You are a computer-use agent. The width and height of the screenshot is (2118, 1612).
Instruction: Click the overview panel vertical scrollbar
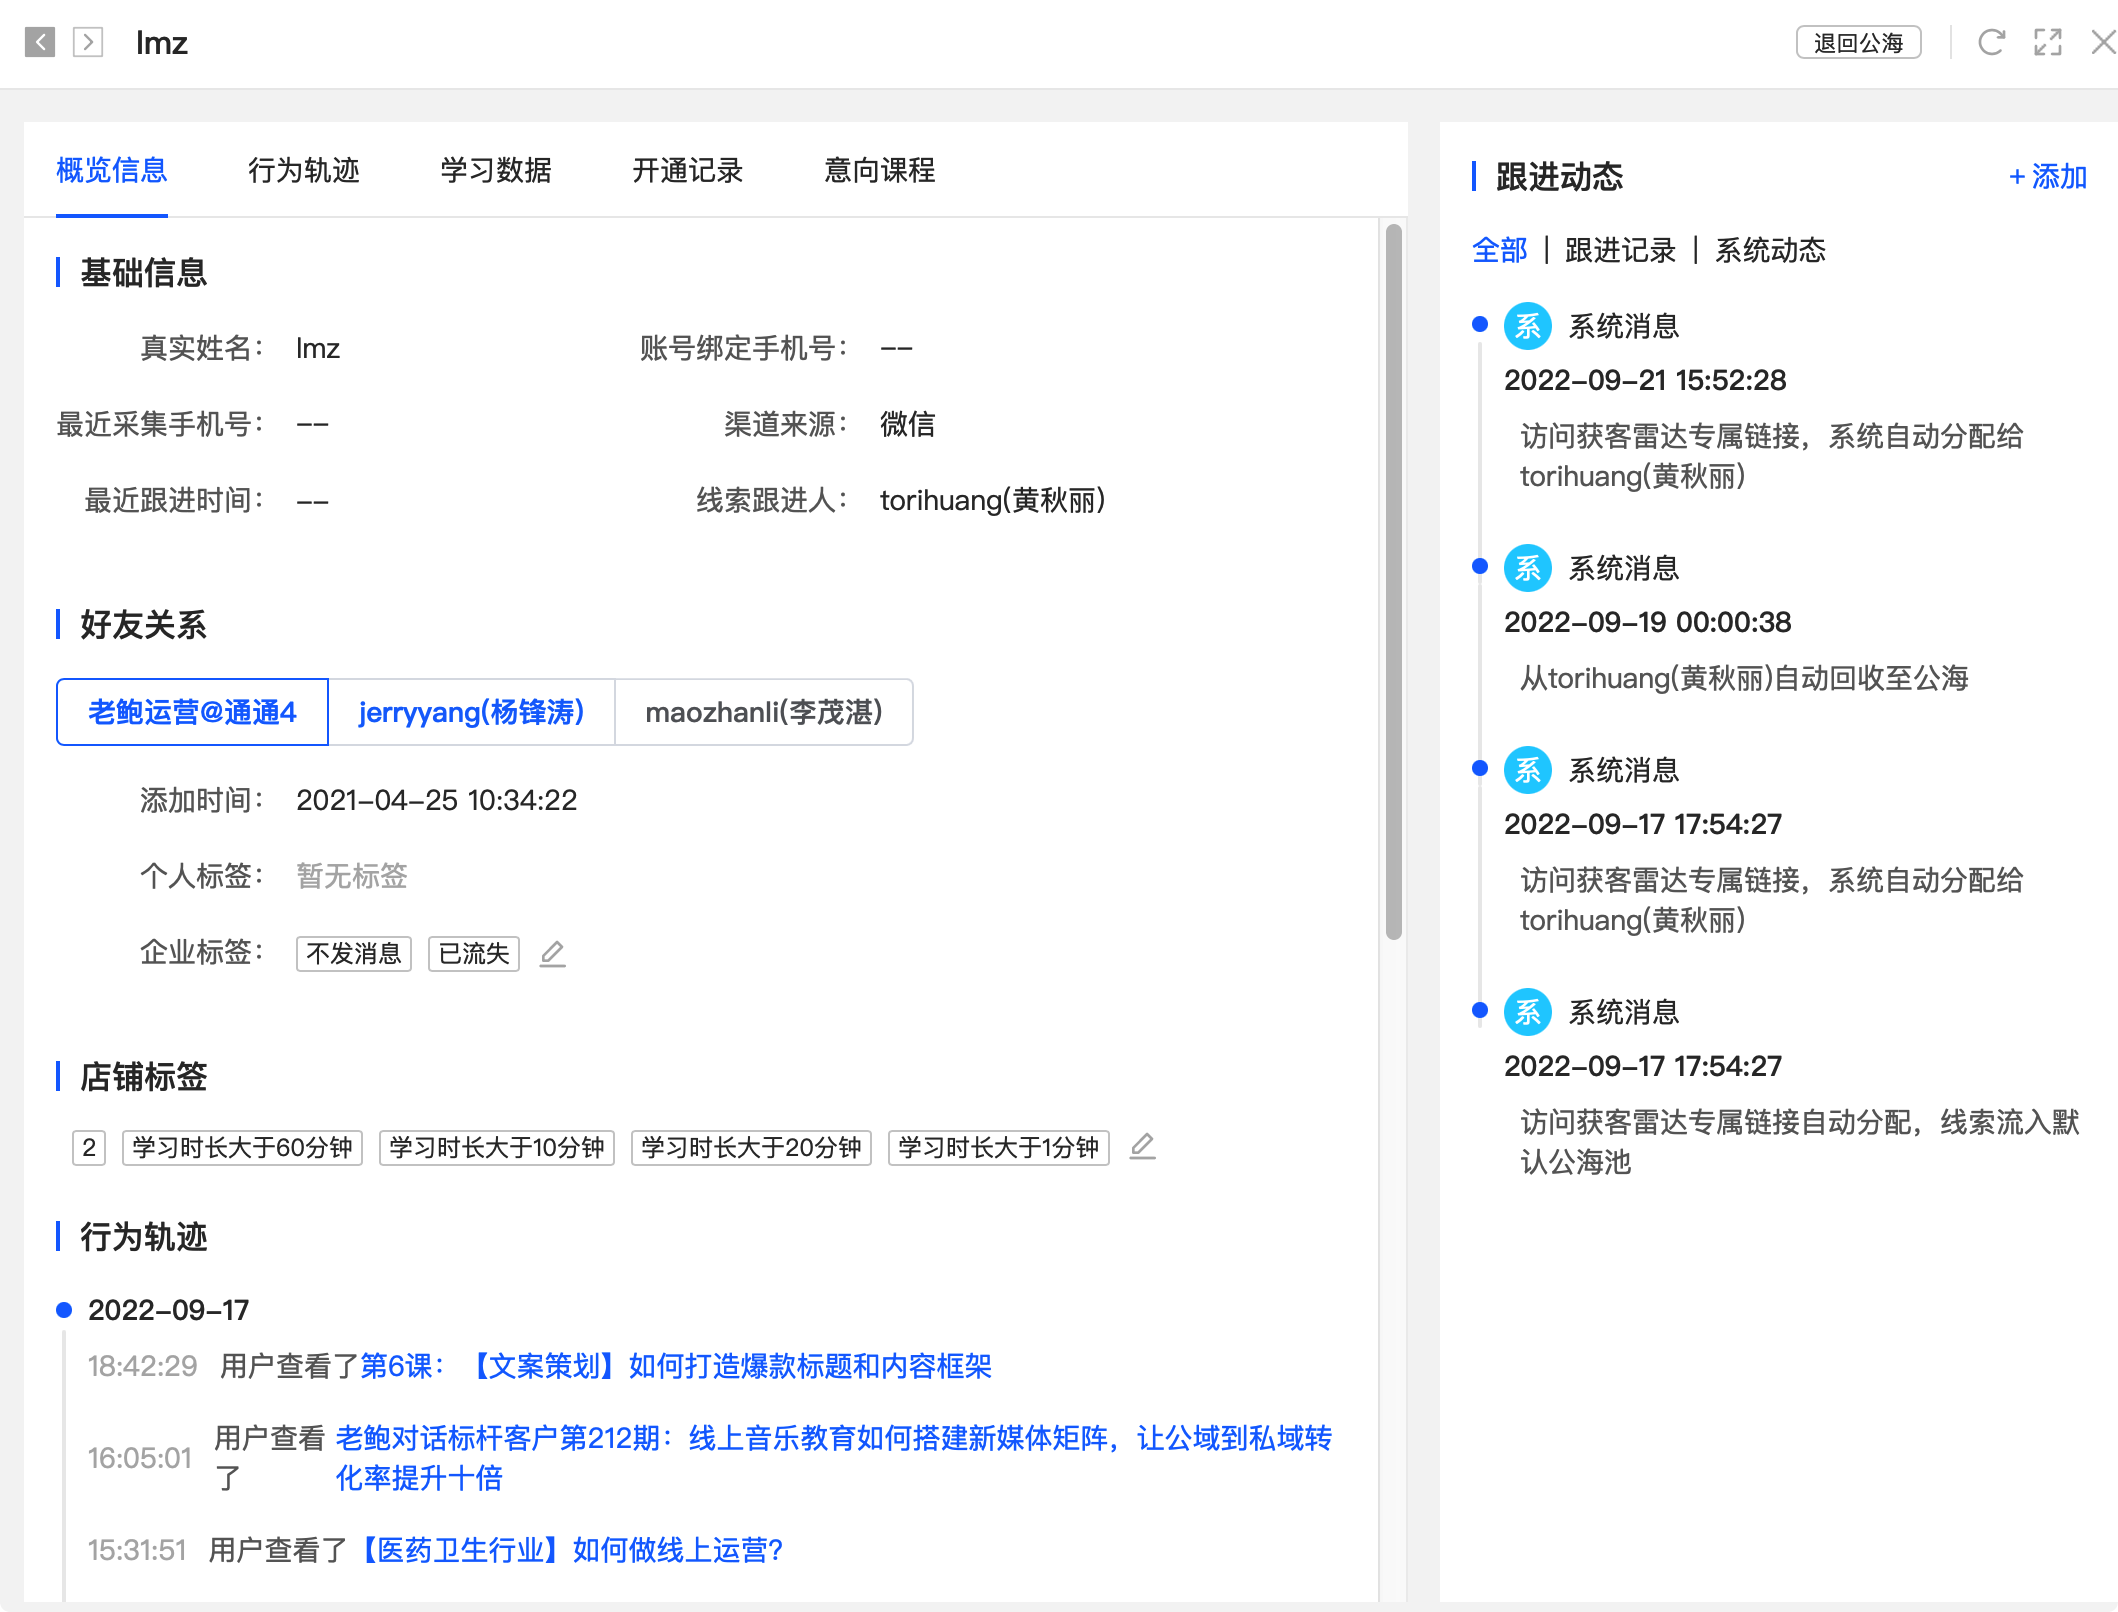pyautogui.click(x=1393, y=582)
